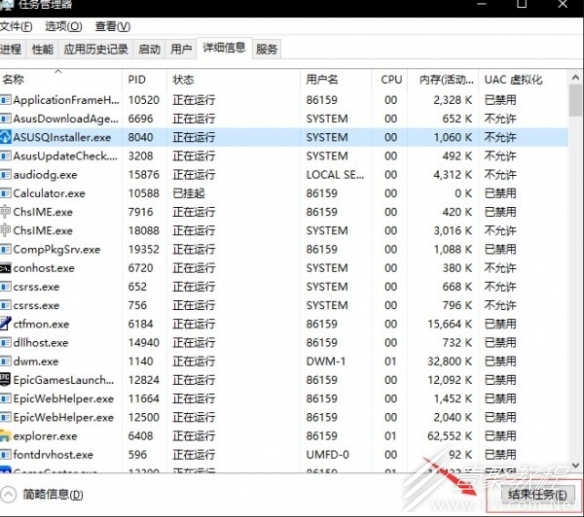The height and width of the screenshot is (517, 584).
Task: Sort by the 状态 column header
Action: point(234,79)
